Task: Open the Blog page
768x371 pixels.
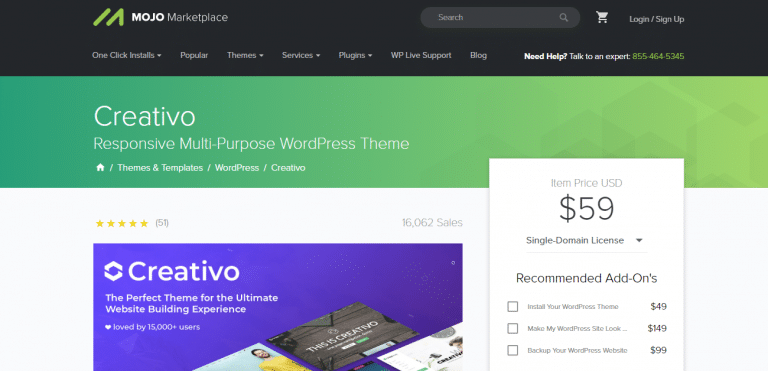Action: pyautogui.click(x=479, y=55)
